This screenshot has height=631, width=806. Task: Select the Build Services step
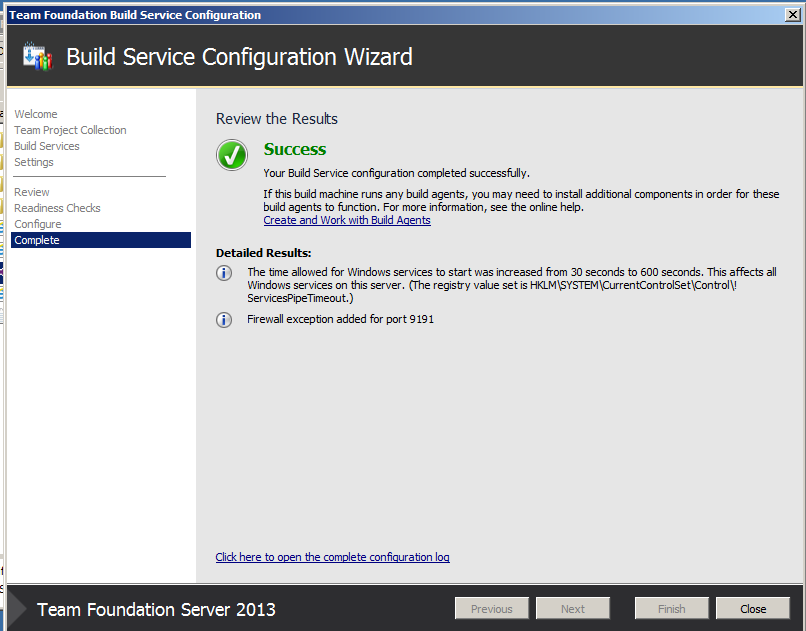tap(47, 146)
